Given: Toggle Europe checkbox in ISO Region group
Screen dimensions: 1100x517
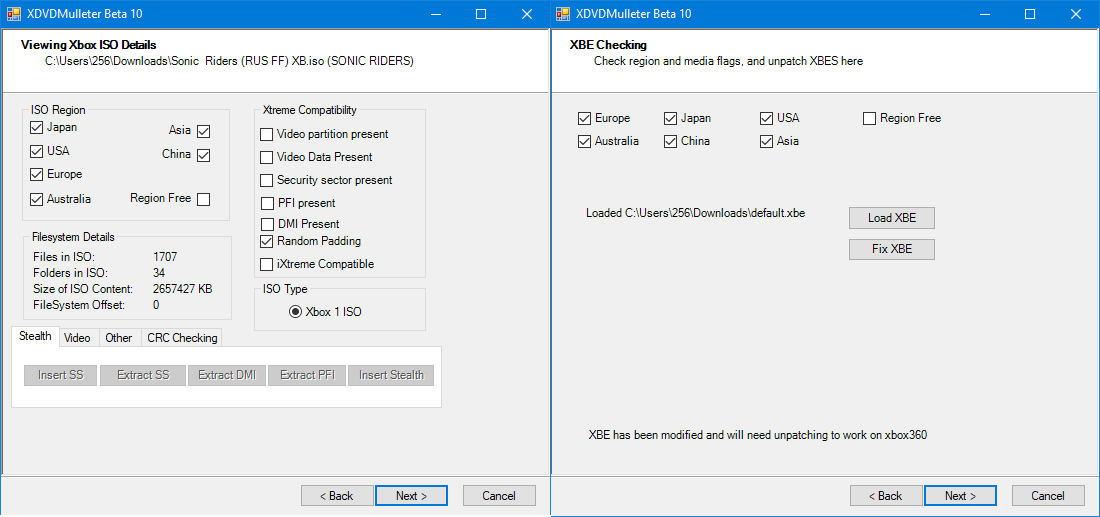Looking at the screenshot, I should point(36,175).
